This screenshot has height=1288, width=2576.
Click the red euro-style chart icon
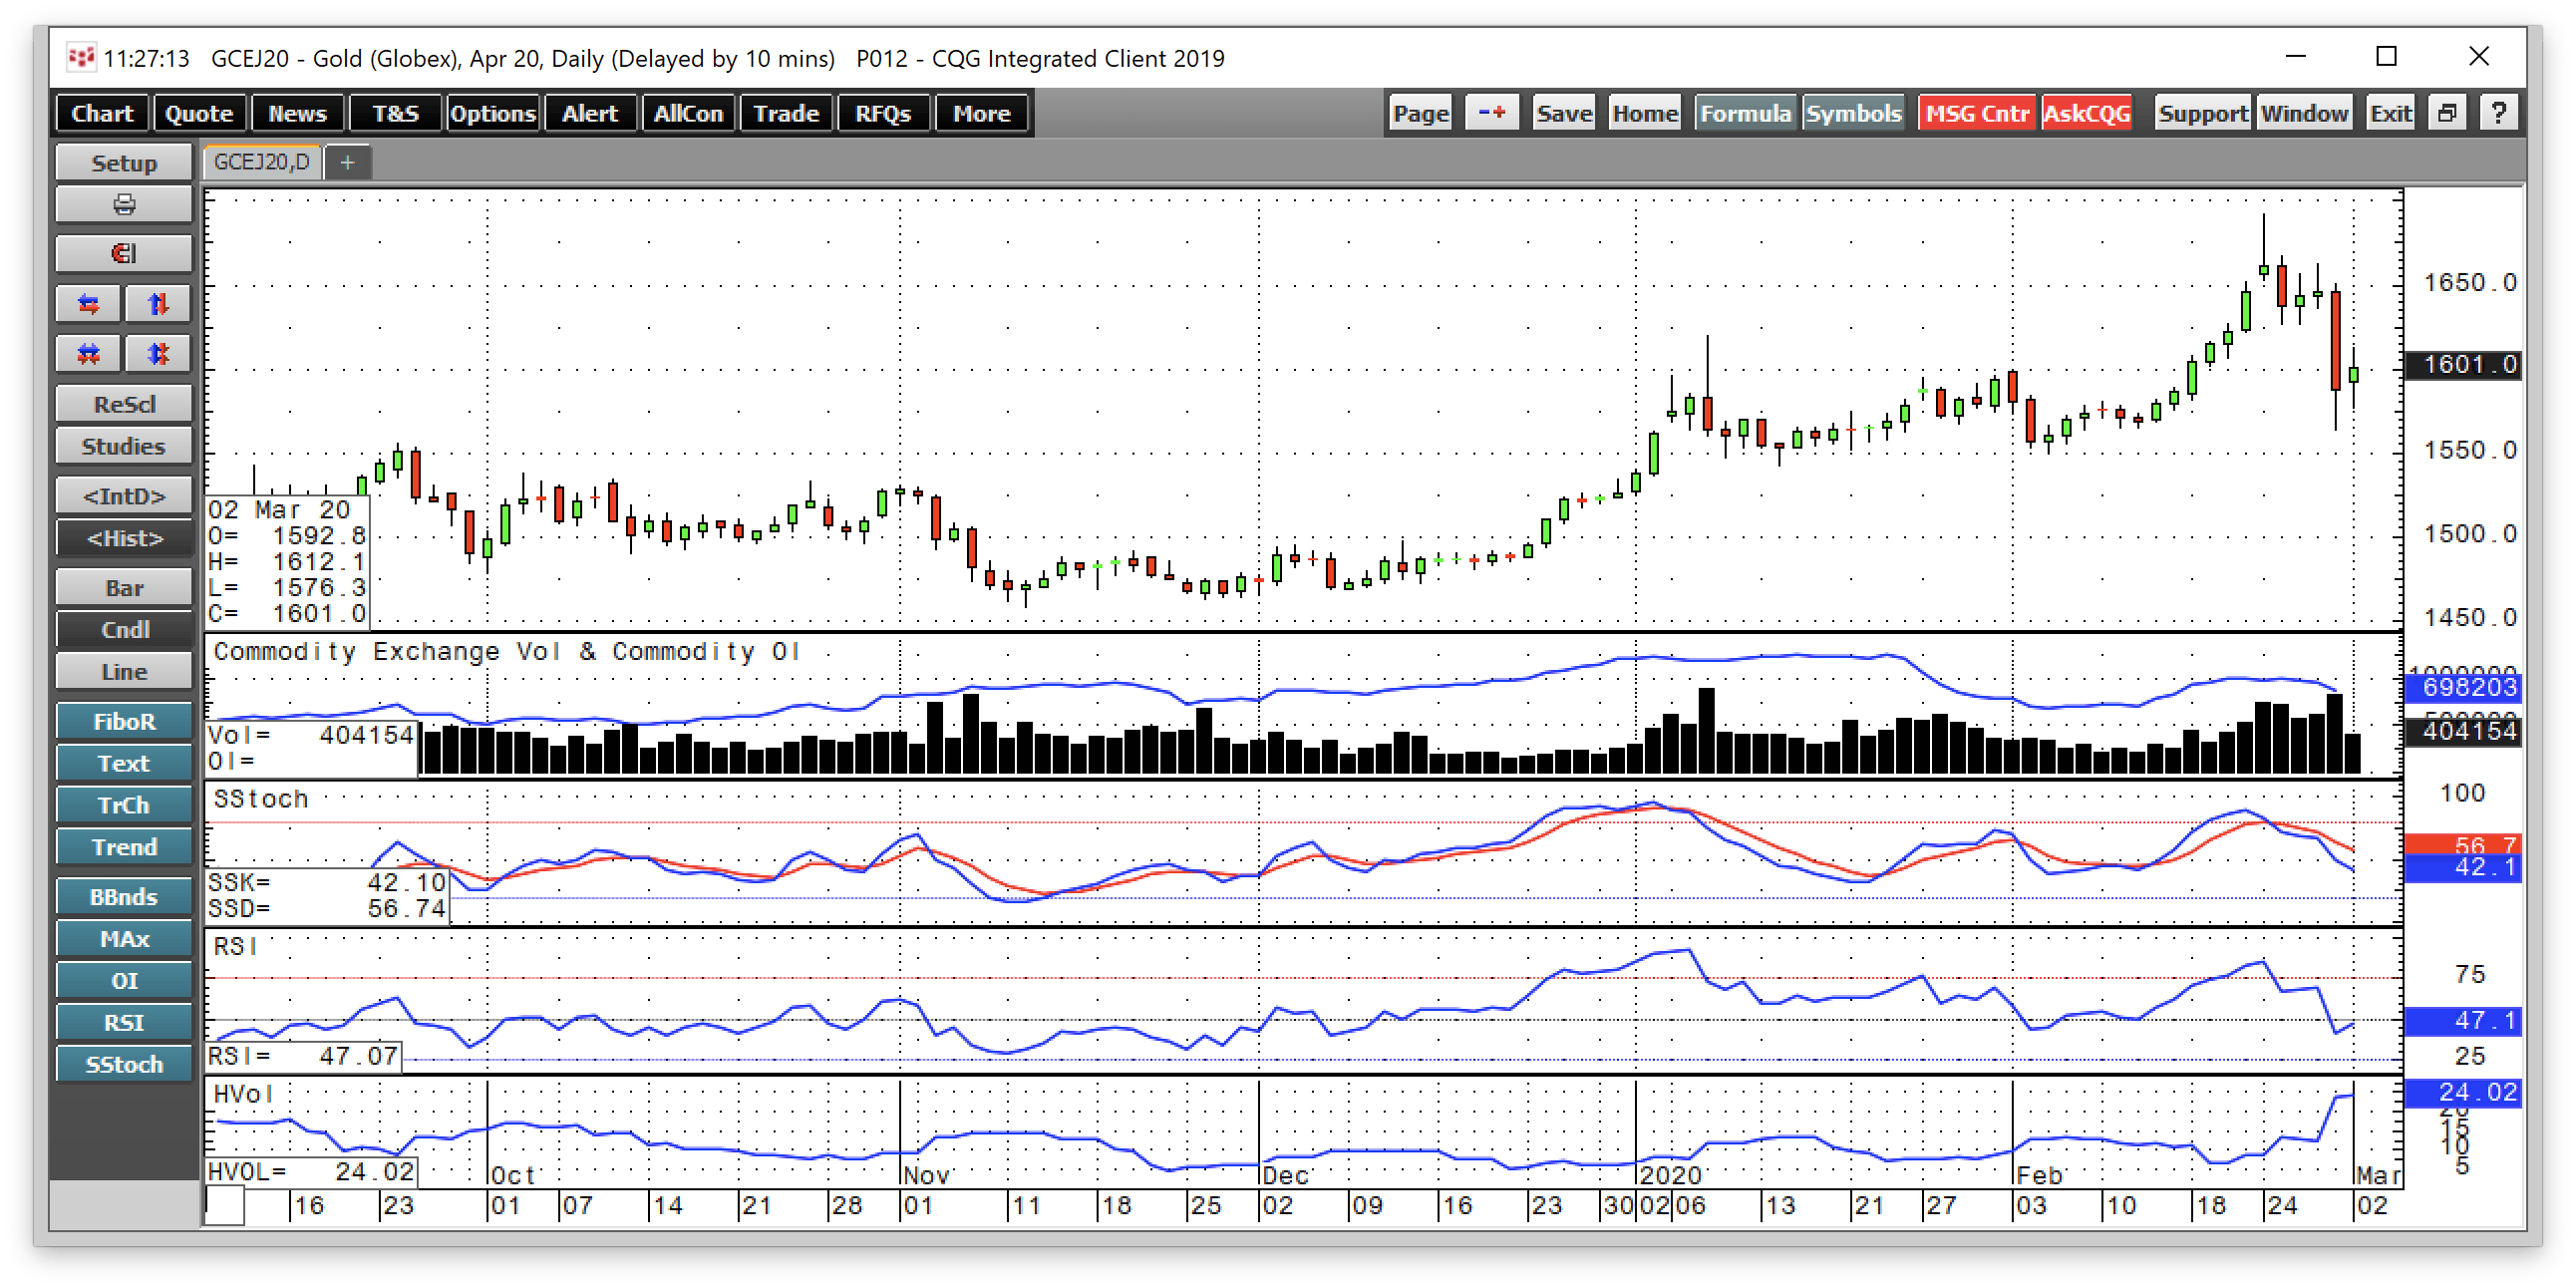point(124,254)
